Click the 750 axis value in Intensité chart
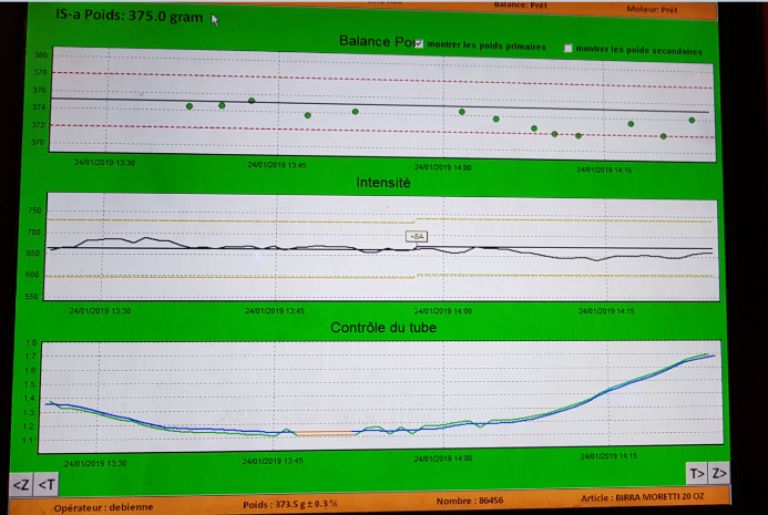 pyautogui.click(x=34, y=211)
